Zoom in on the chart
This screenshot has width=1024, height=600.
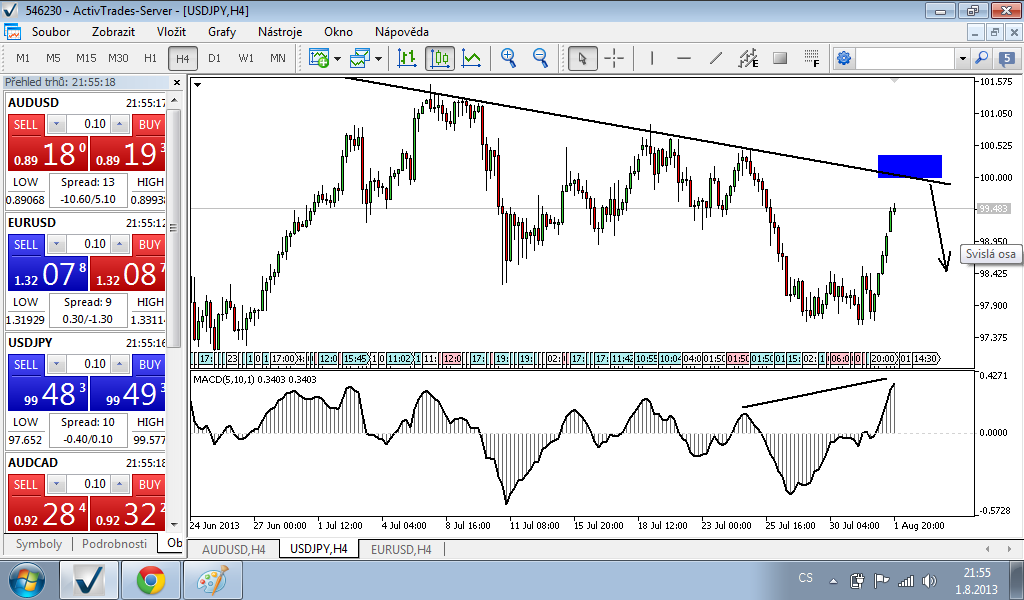click(x=509, y=58)
